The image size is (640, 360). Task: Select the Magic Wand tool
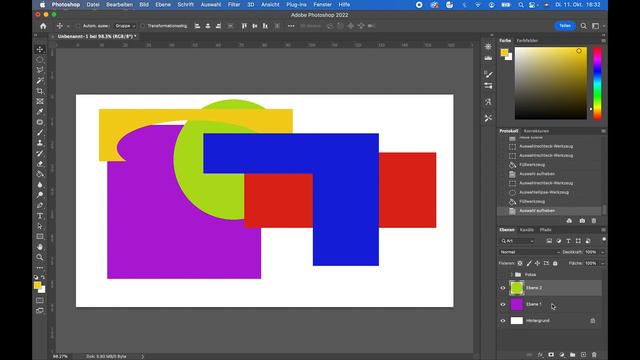(40, 80)
